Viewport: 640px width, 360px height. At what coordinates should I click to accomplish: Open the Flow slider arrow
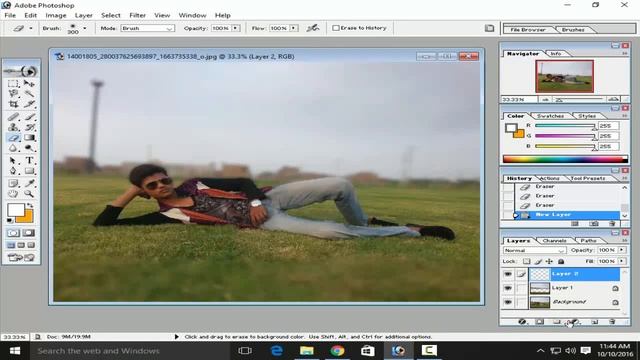point(293,28)
